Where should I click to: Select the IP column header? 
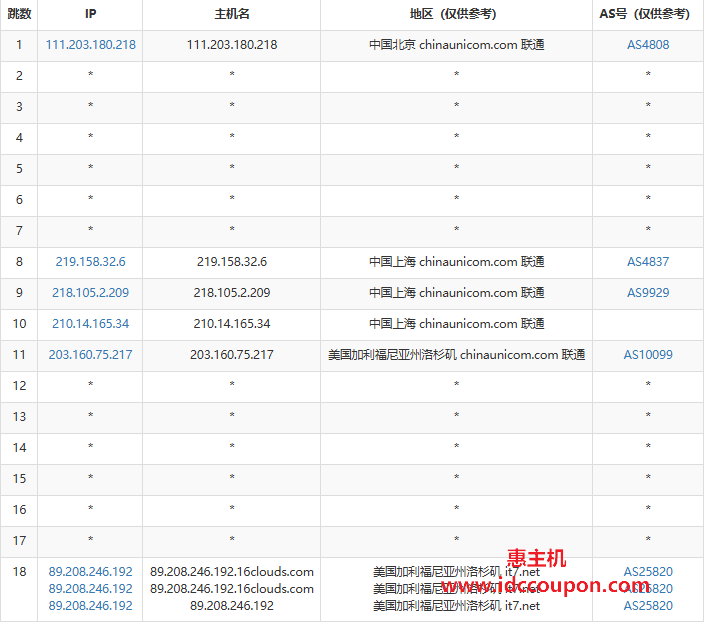point(90,14)
